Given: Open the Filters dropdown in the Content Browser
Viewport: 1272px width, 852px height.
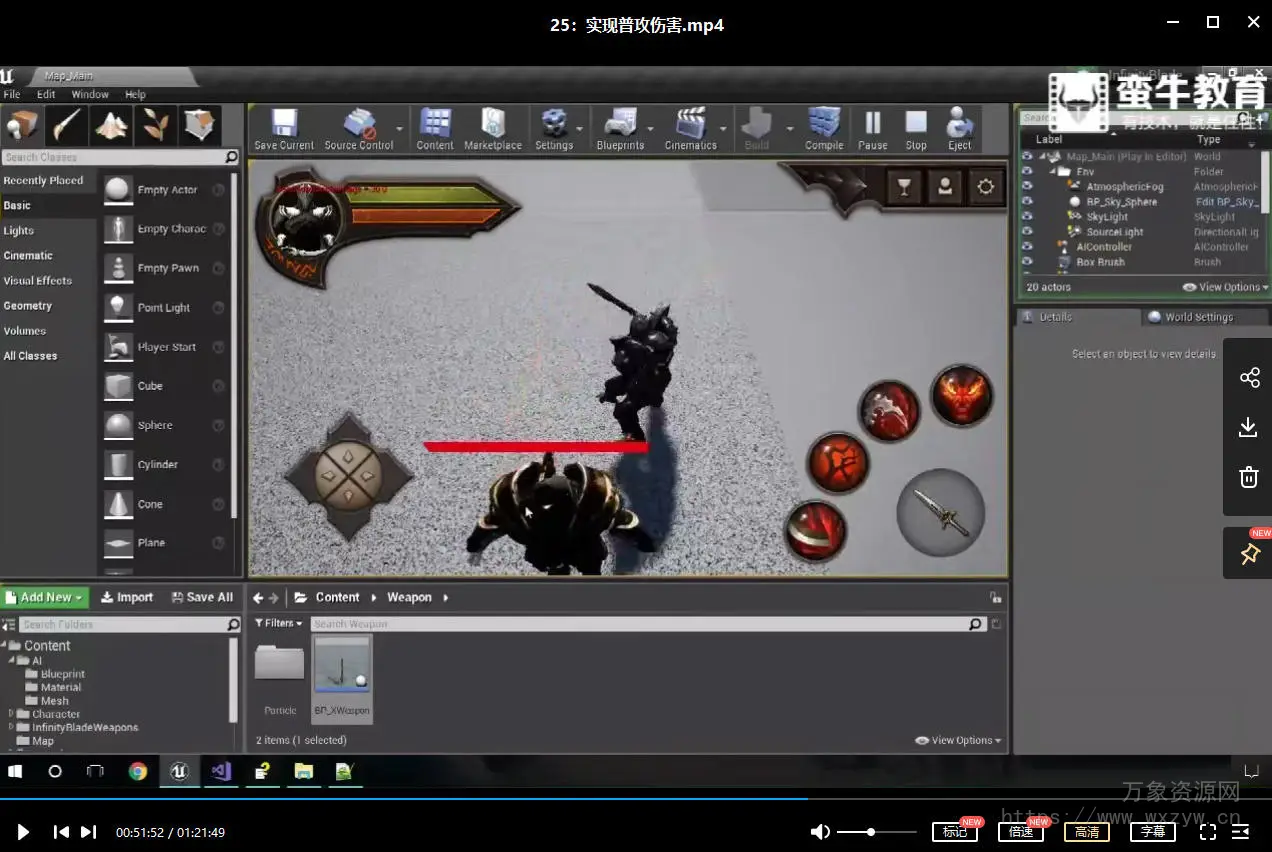Looking at the screenshot, I should click(x=278, y=623).
